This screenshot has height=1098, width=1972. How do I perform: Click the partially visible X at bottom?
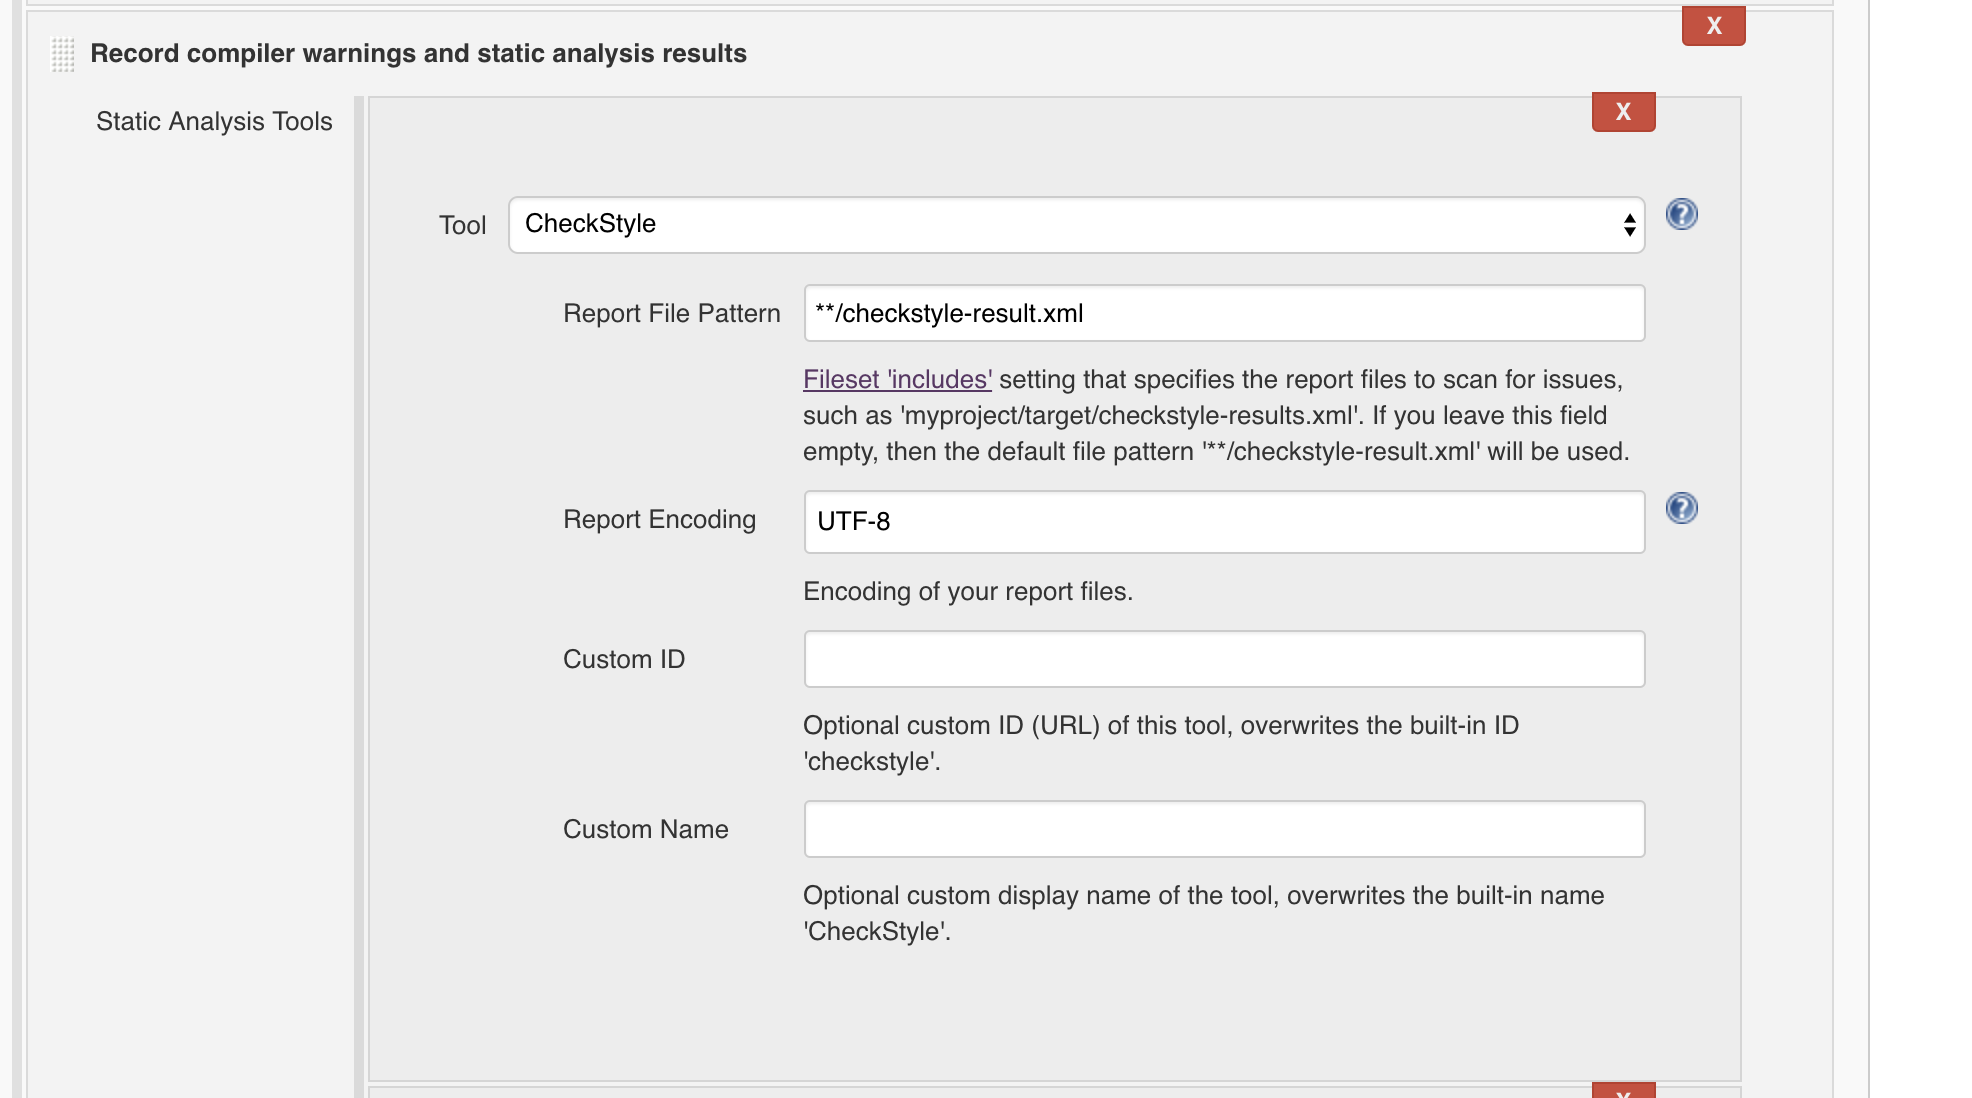[1623, 1091]
